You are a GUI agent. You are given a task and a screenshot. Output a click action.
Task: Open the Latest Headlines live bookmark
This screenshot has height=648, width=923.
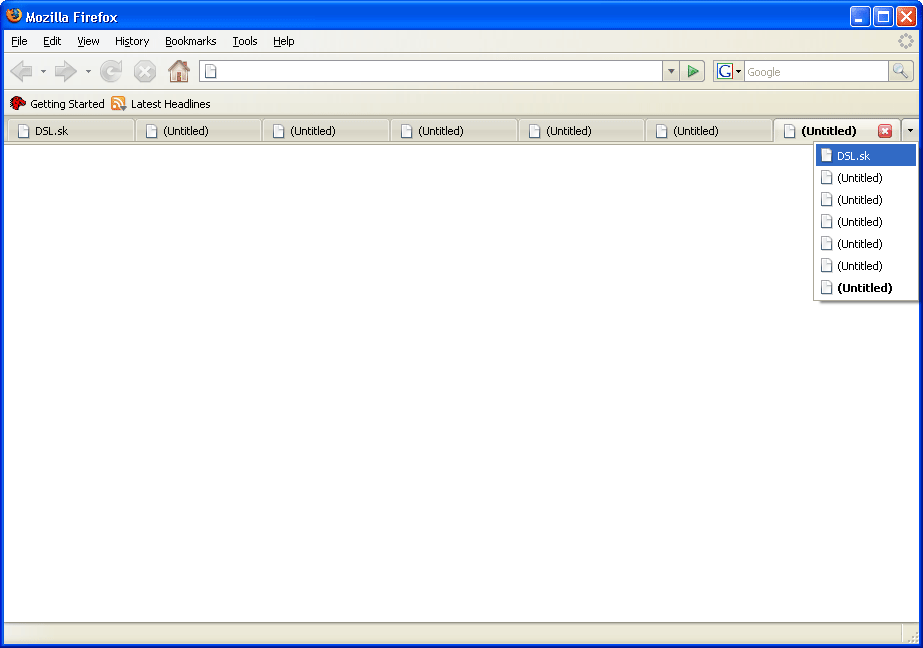(x=161, y=104)
